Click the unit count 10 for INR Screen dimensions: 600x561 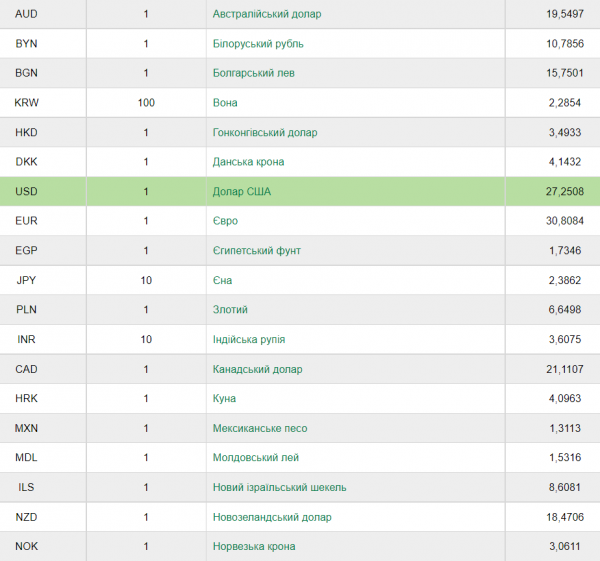tap(146, 339)
